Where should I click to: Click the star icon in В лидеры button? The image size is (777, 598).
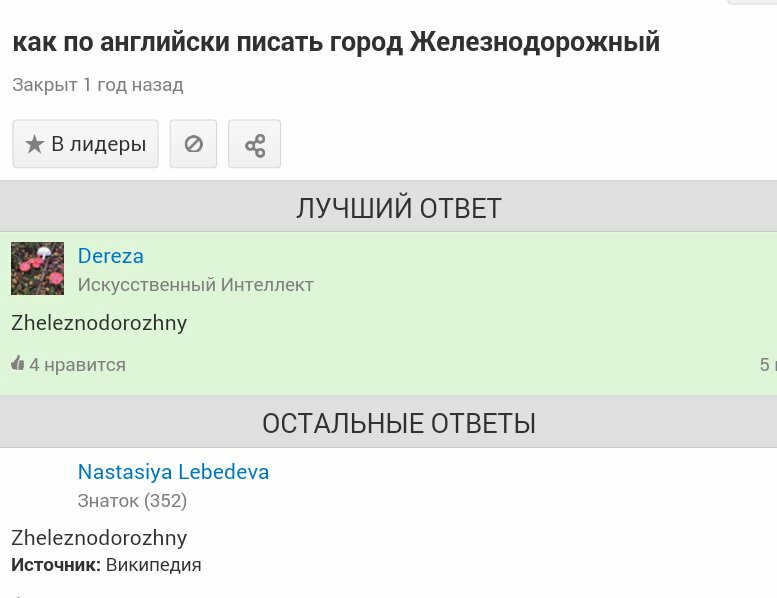tap(34, 144)
